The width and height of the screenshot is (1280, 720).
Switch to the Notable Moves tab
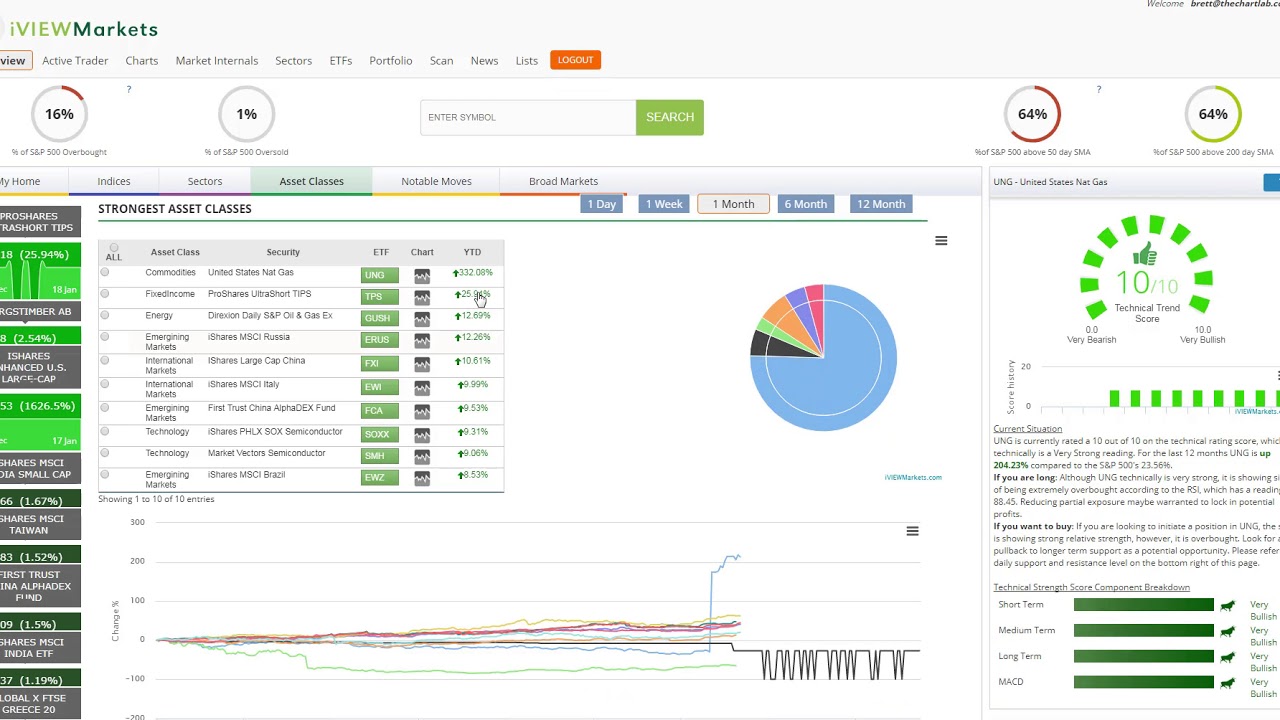click(436, 181)
